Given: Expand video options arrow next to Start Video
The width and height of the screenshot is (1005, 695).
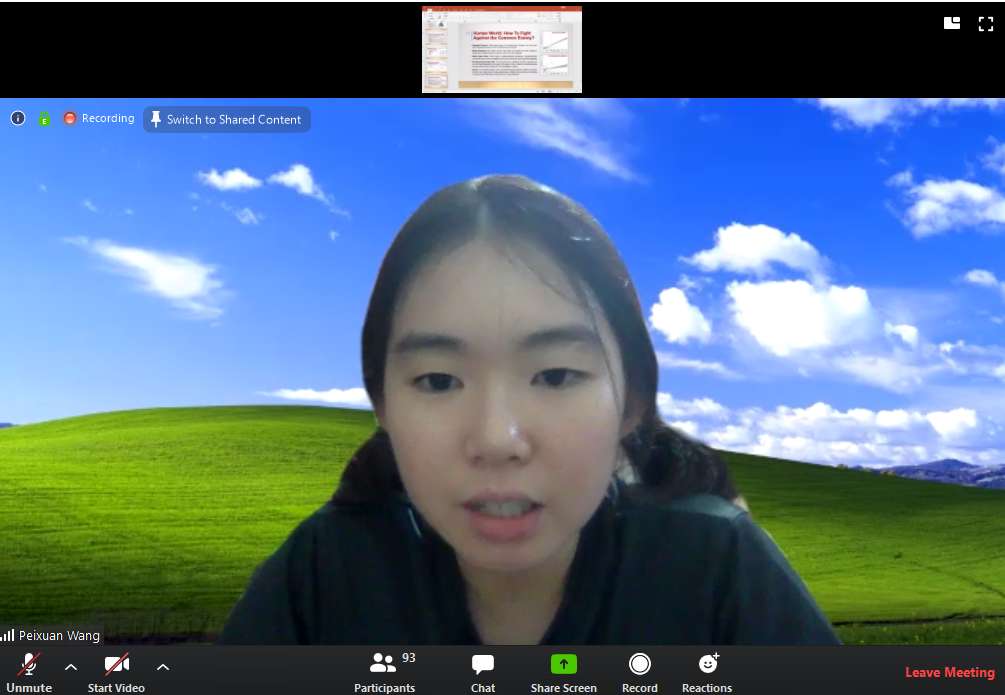Looking at the screenshot, I should pyautogui.click(x=163, y=667).
